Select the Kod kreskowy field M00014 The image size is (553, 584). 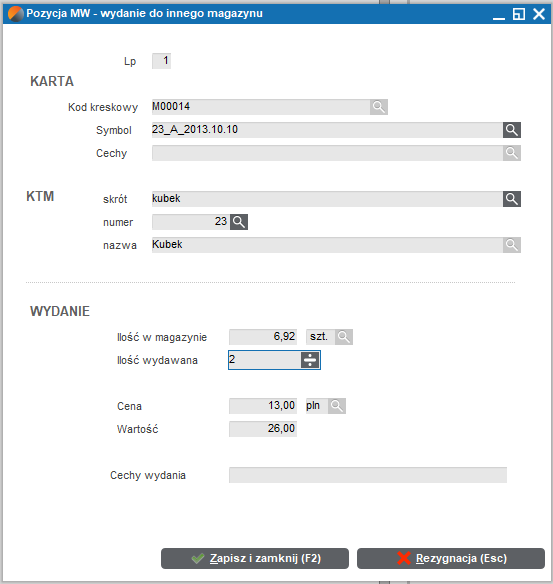[261, 107]
